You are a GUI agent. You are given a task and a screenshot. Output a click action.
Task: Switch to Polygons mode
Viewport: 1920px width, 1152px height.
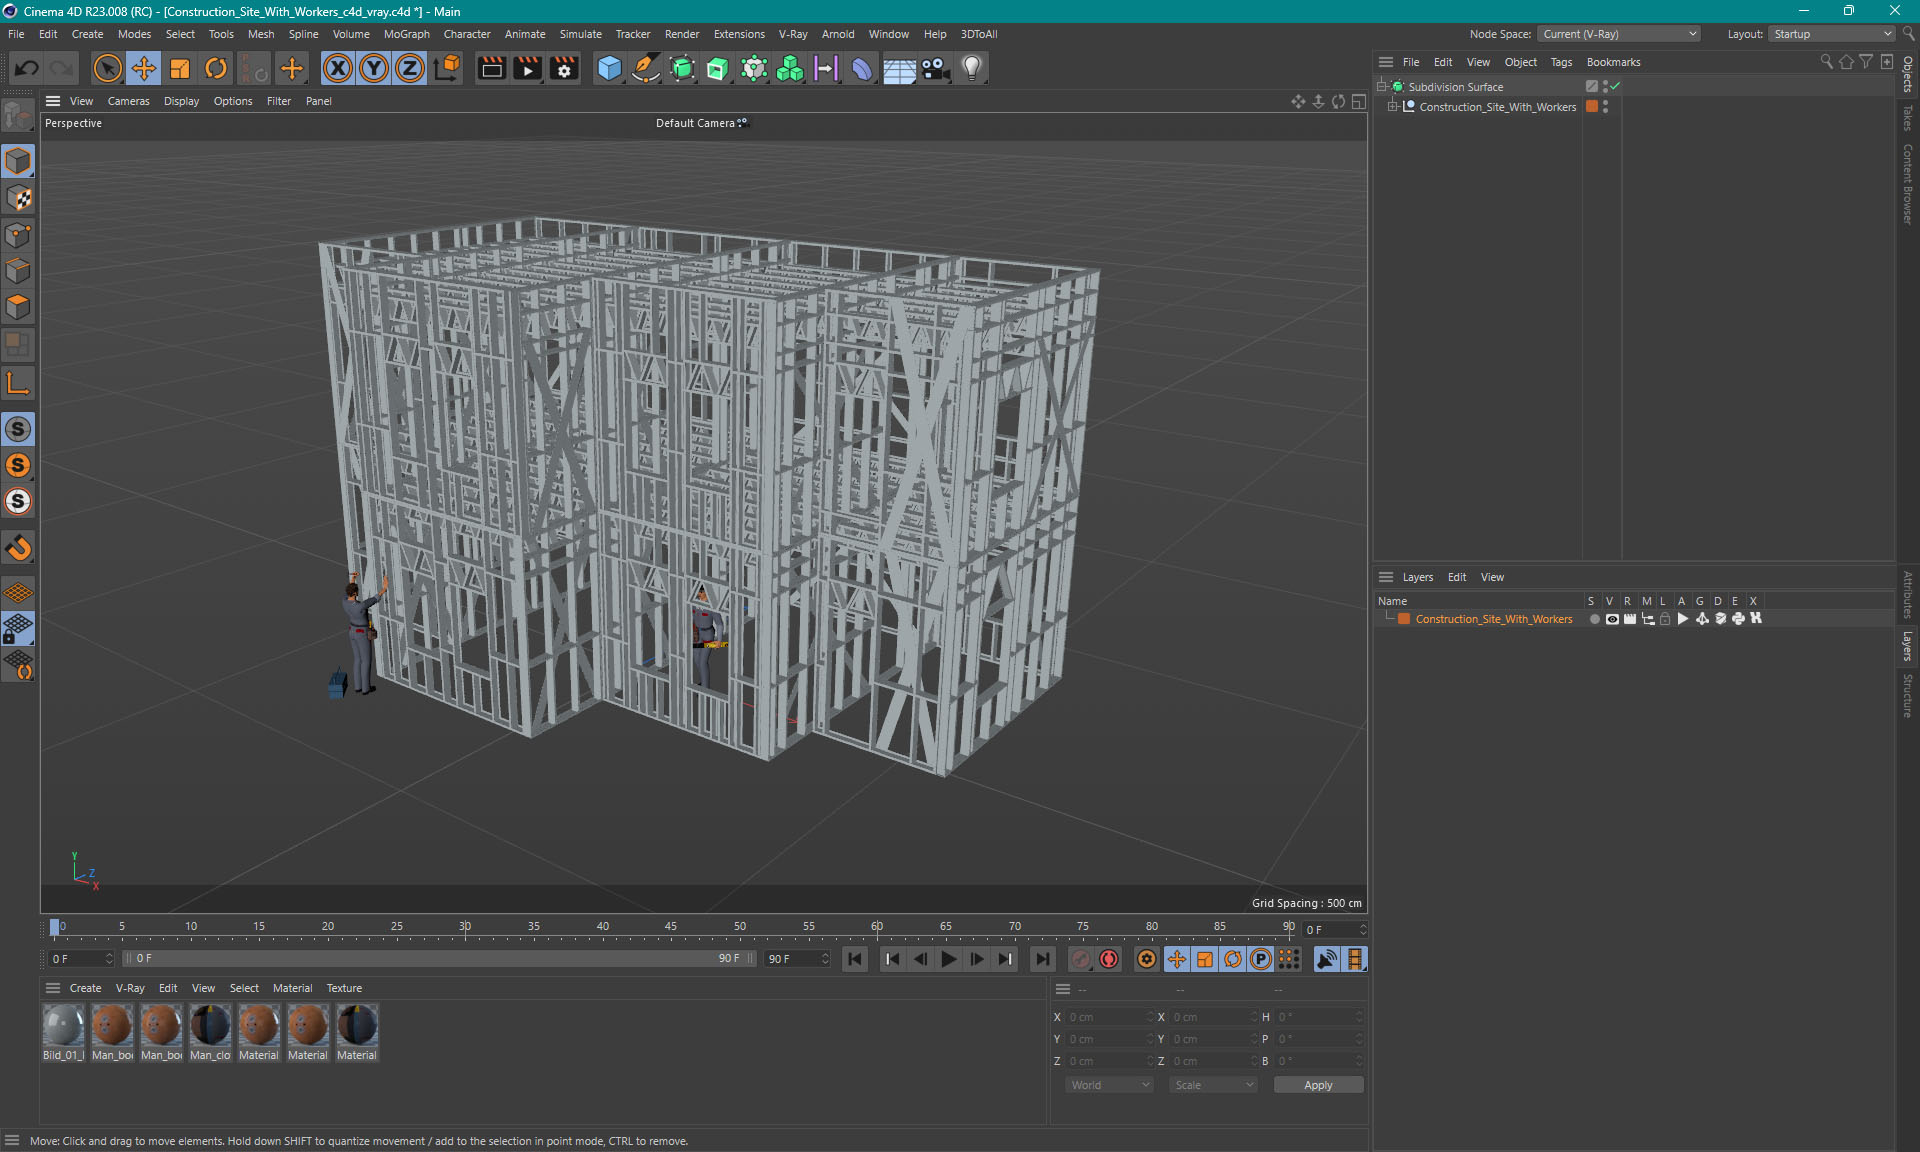18,307
